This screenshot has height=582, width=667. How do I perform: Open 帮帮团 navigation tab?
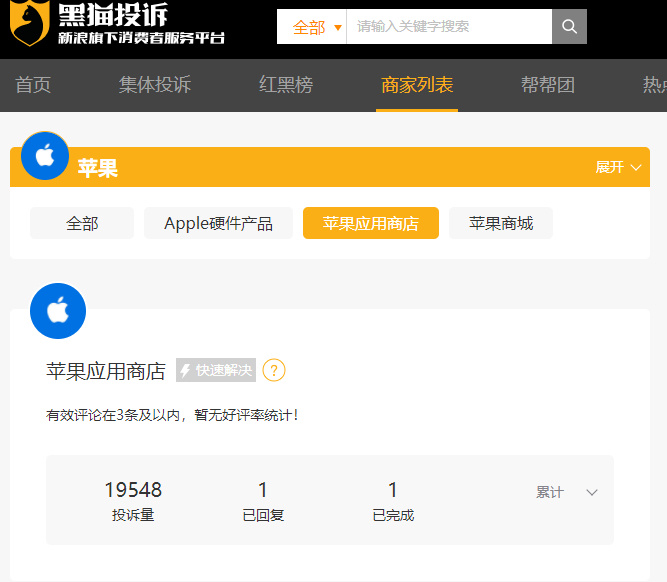(x=548, y=85)
